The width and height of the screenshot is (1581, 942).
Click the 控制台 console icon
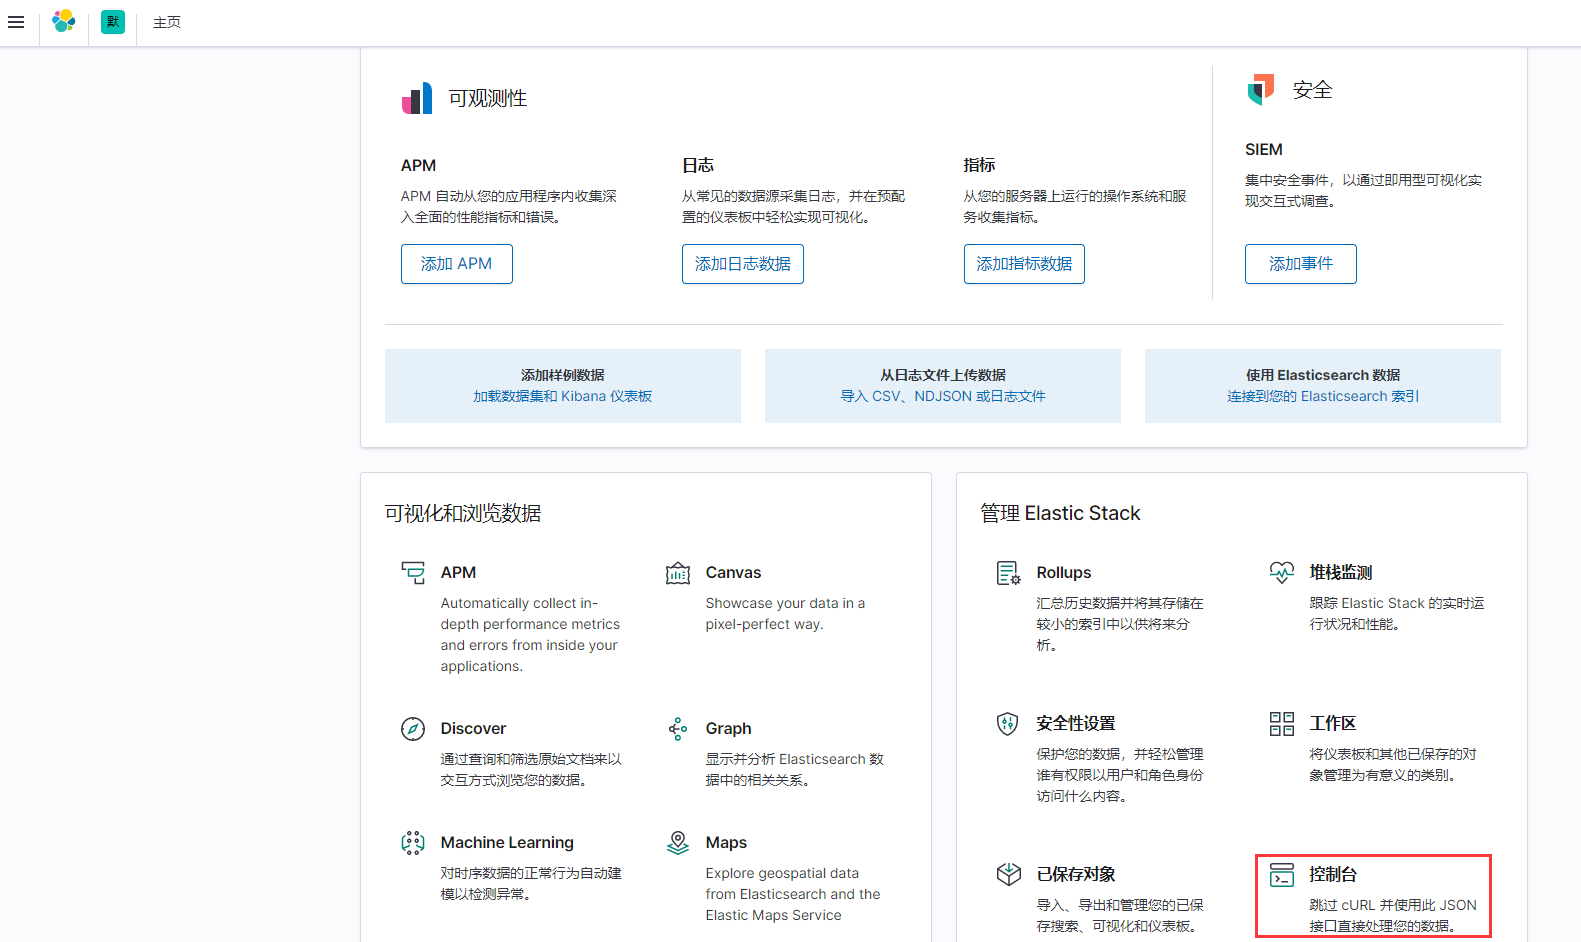point(1282,875)
